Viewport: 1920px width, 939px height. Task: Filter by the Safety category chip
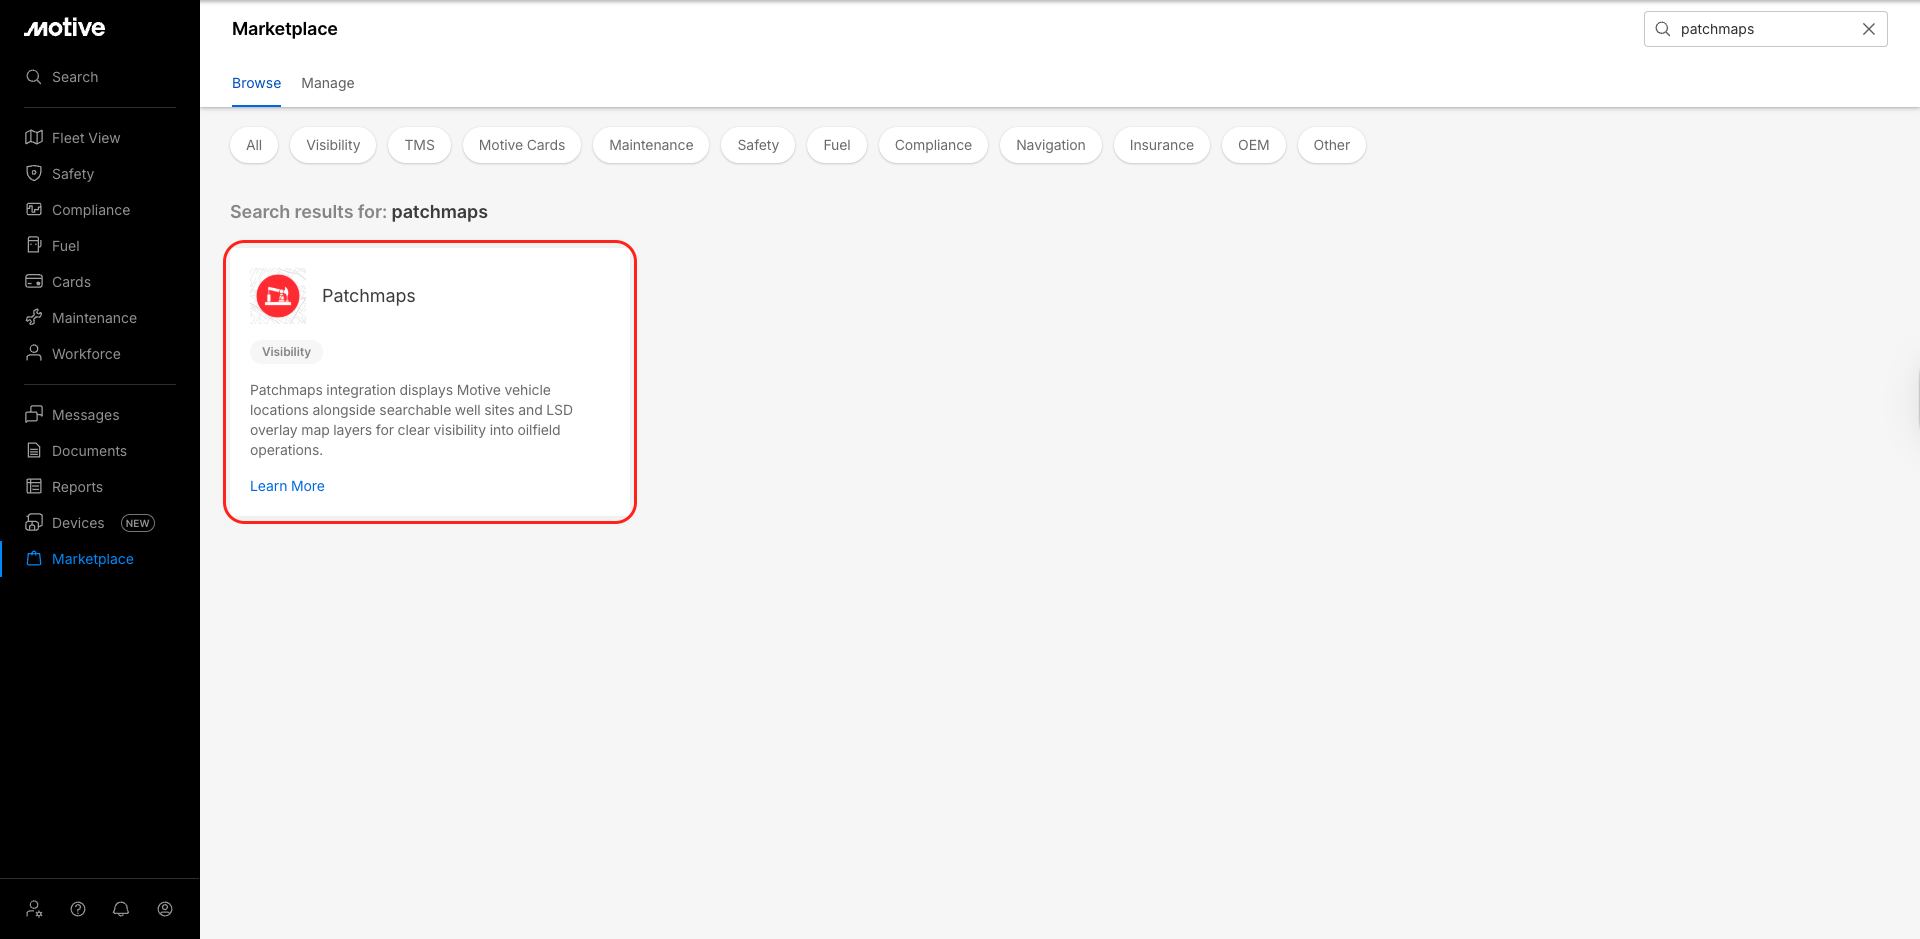(758, 145)
